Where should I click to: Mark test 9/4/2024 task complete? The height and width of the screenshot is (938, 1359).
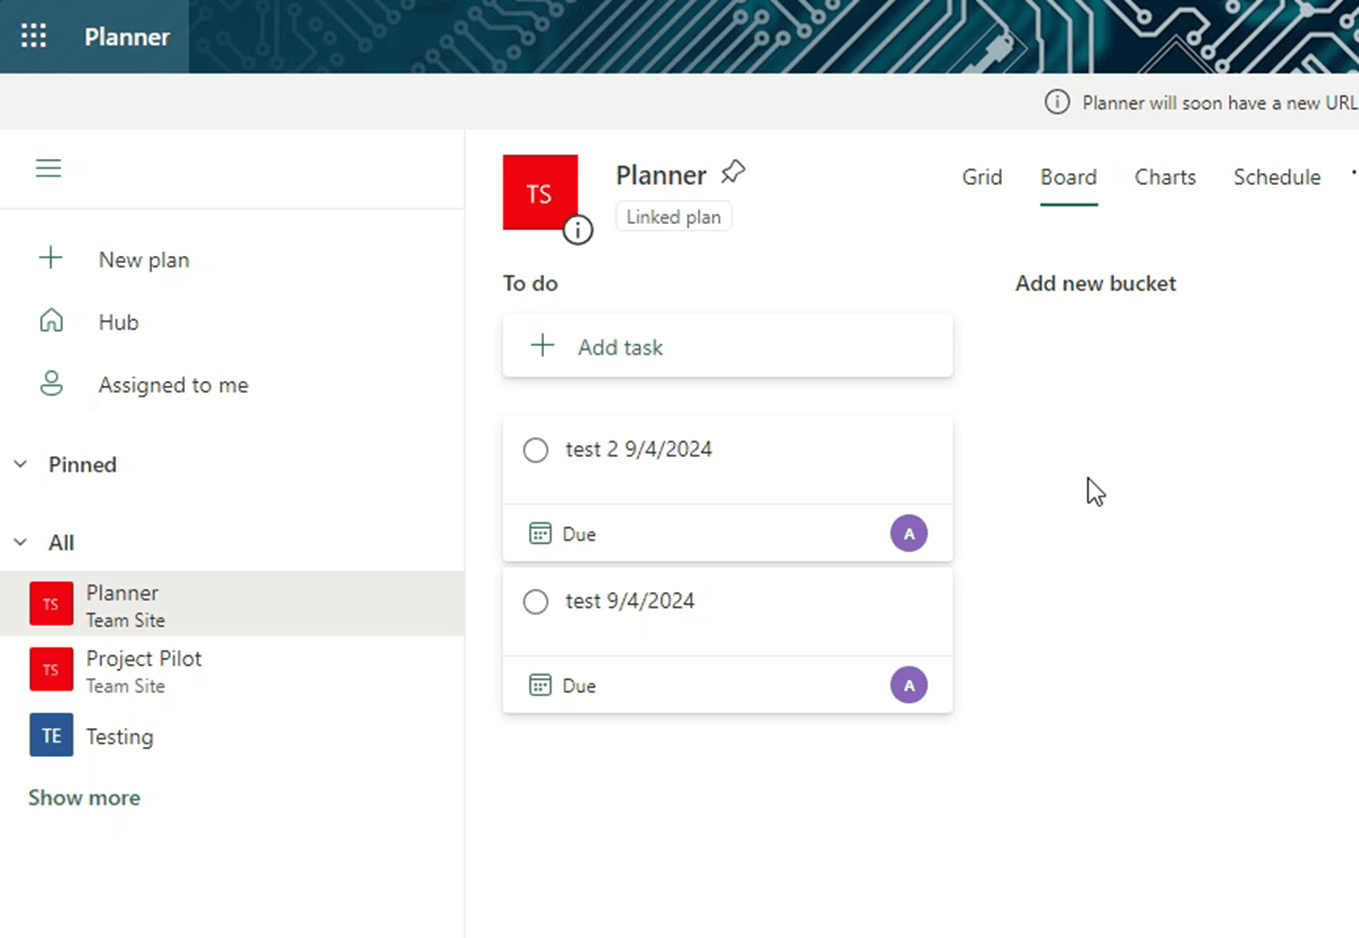click(536, 602)
